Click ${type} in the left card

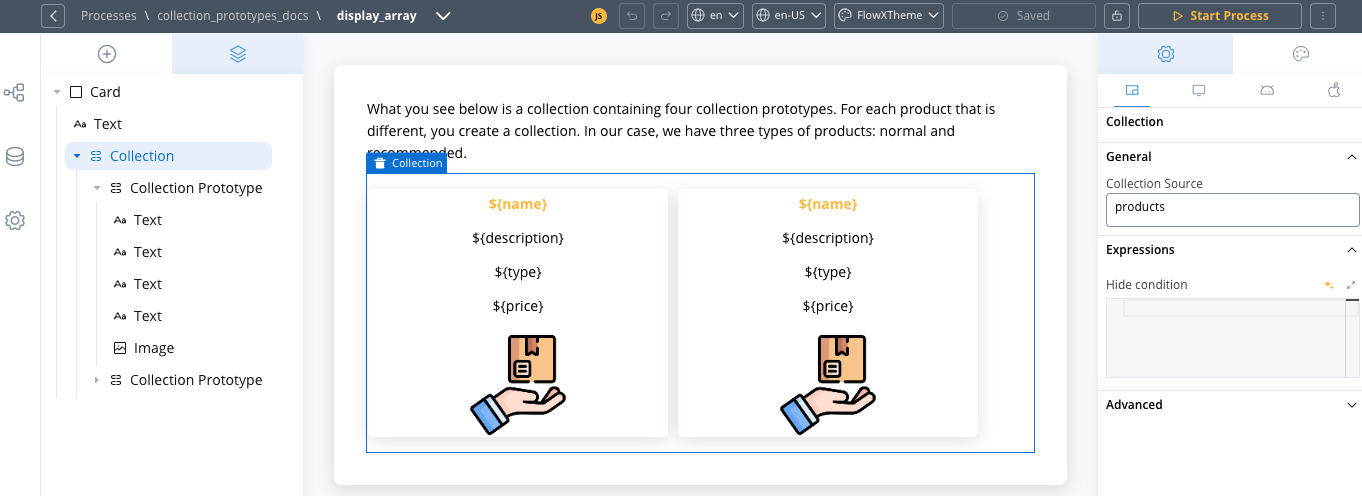[518, 272]
